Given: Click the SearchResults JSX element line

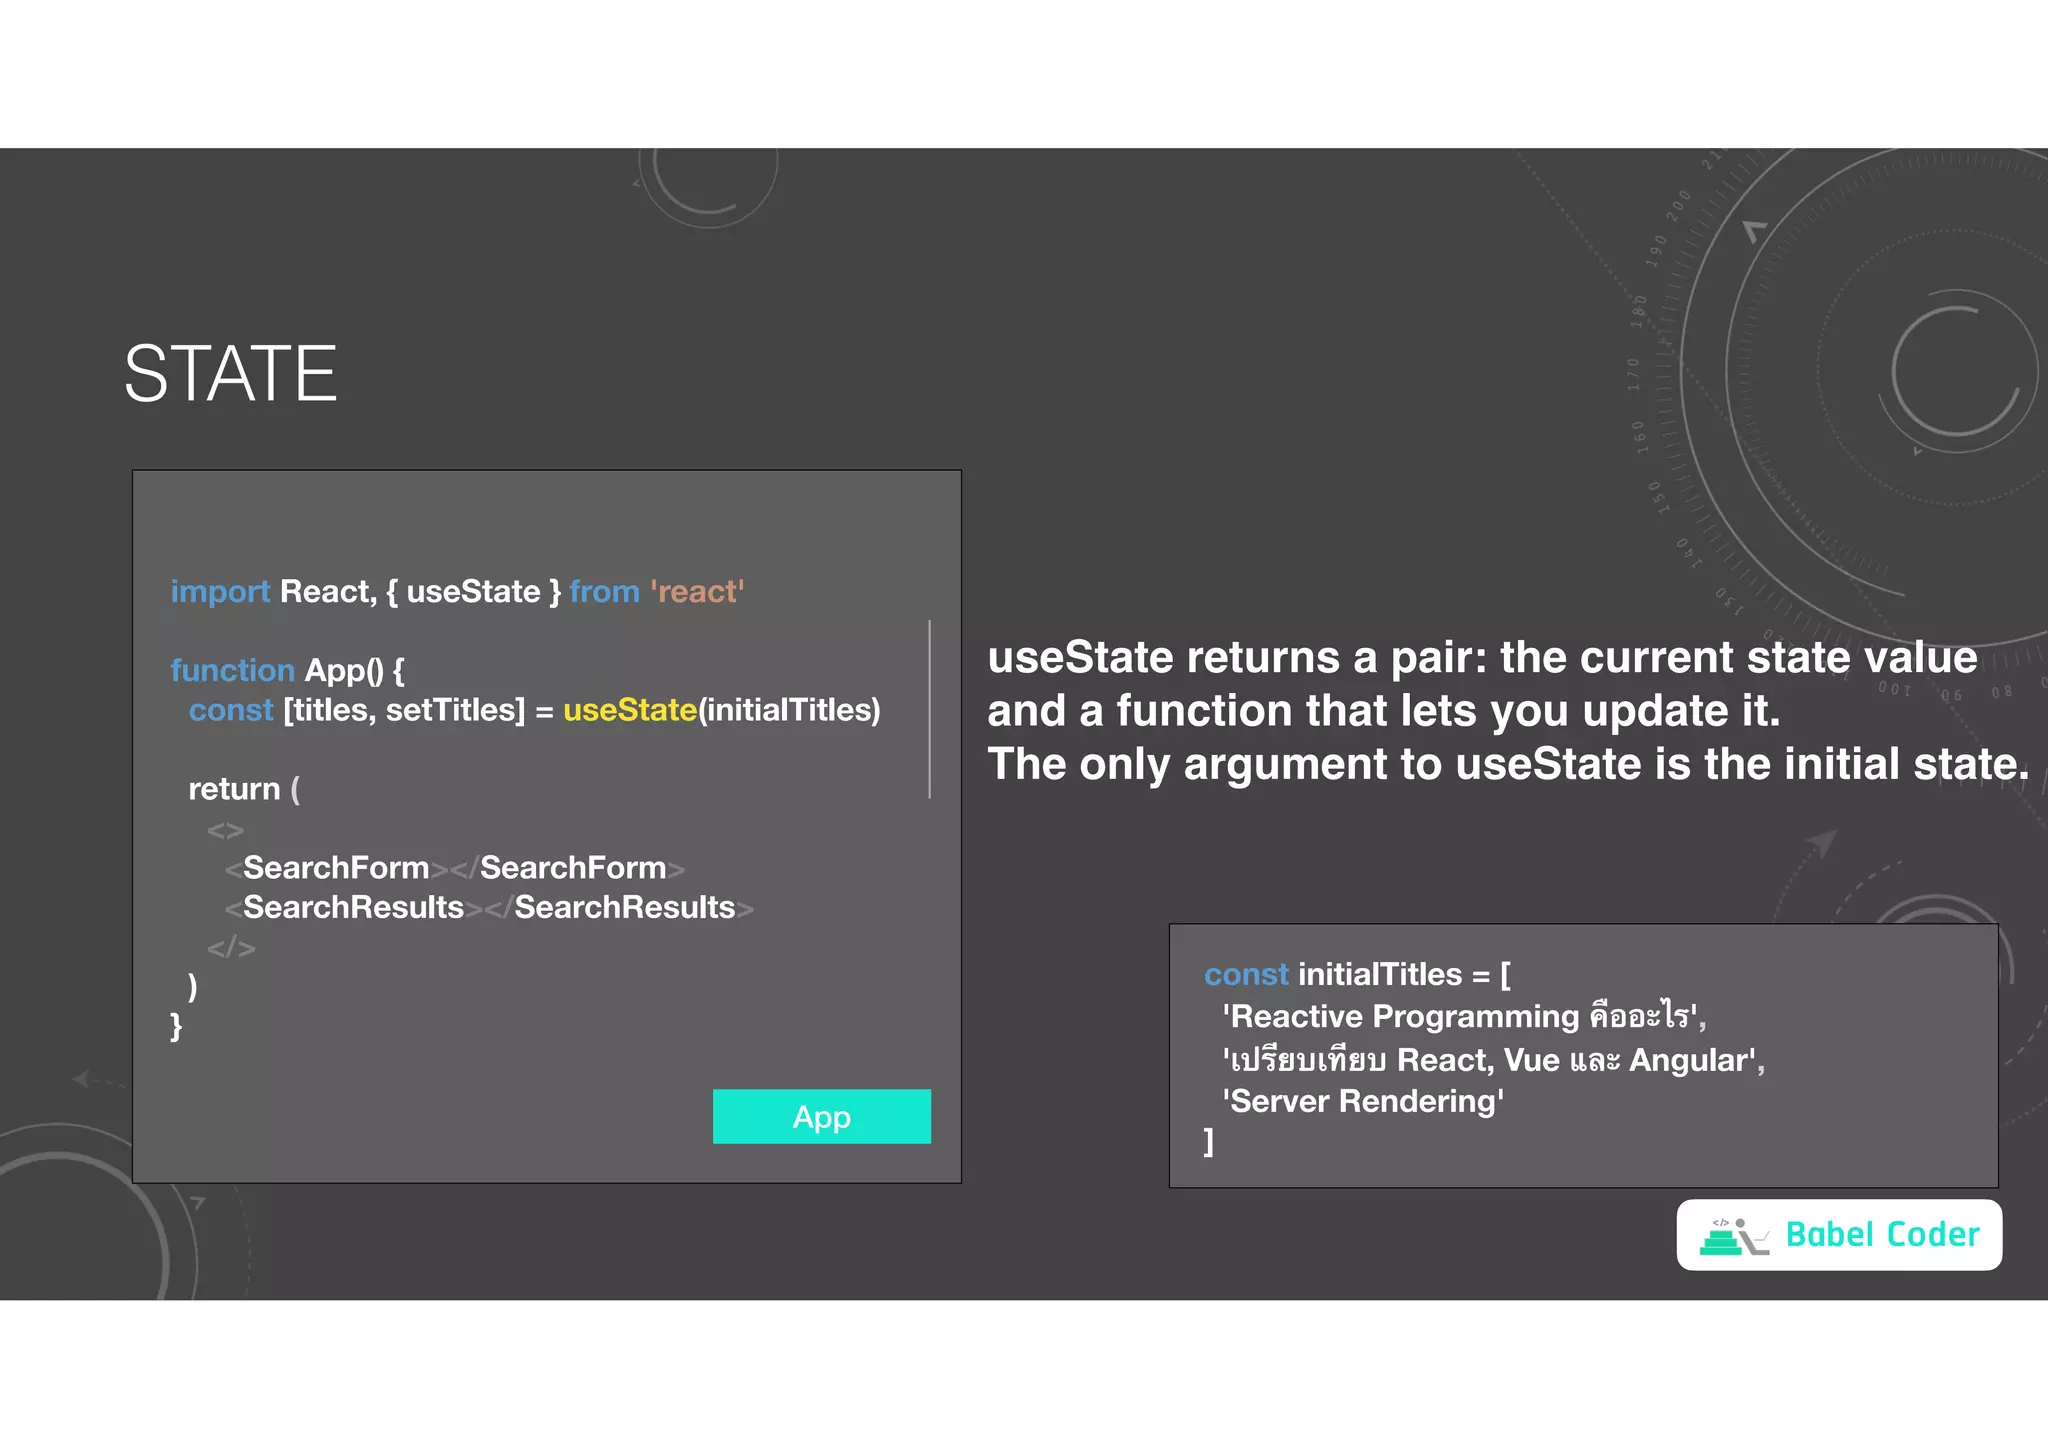Looking at the screenshot, I should click(x=489, y=907).
